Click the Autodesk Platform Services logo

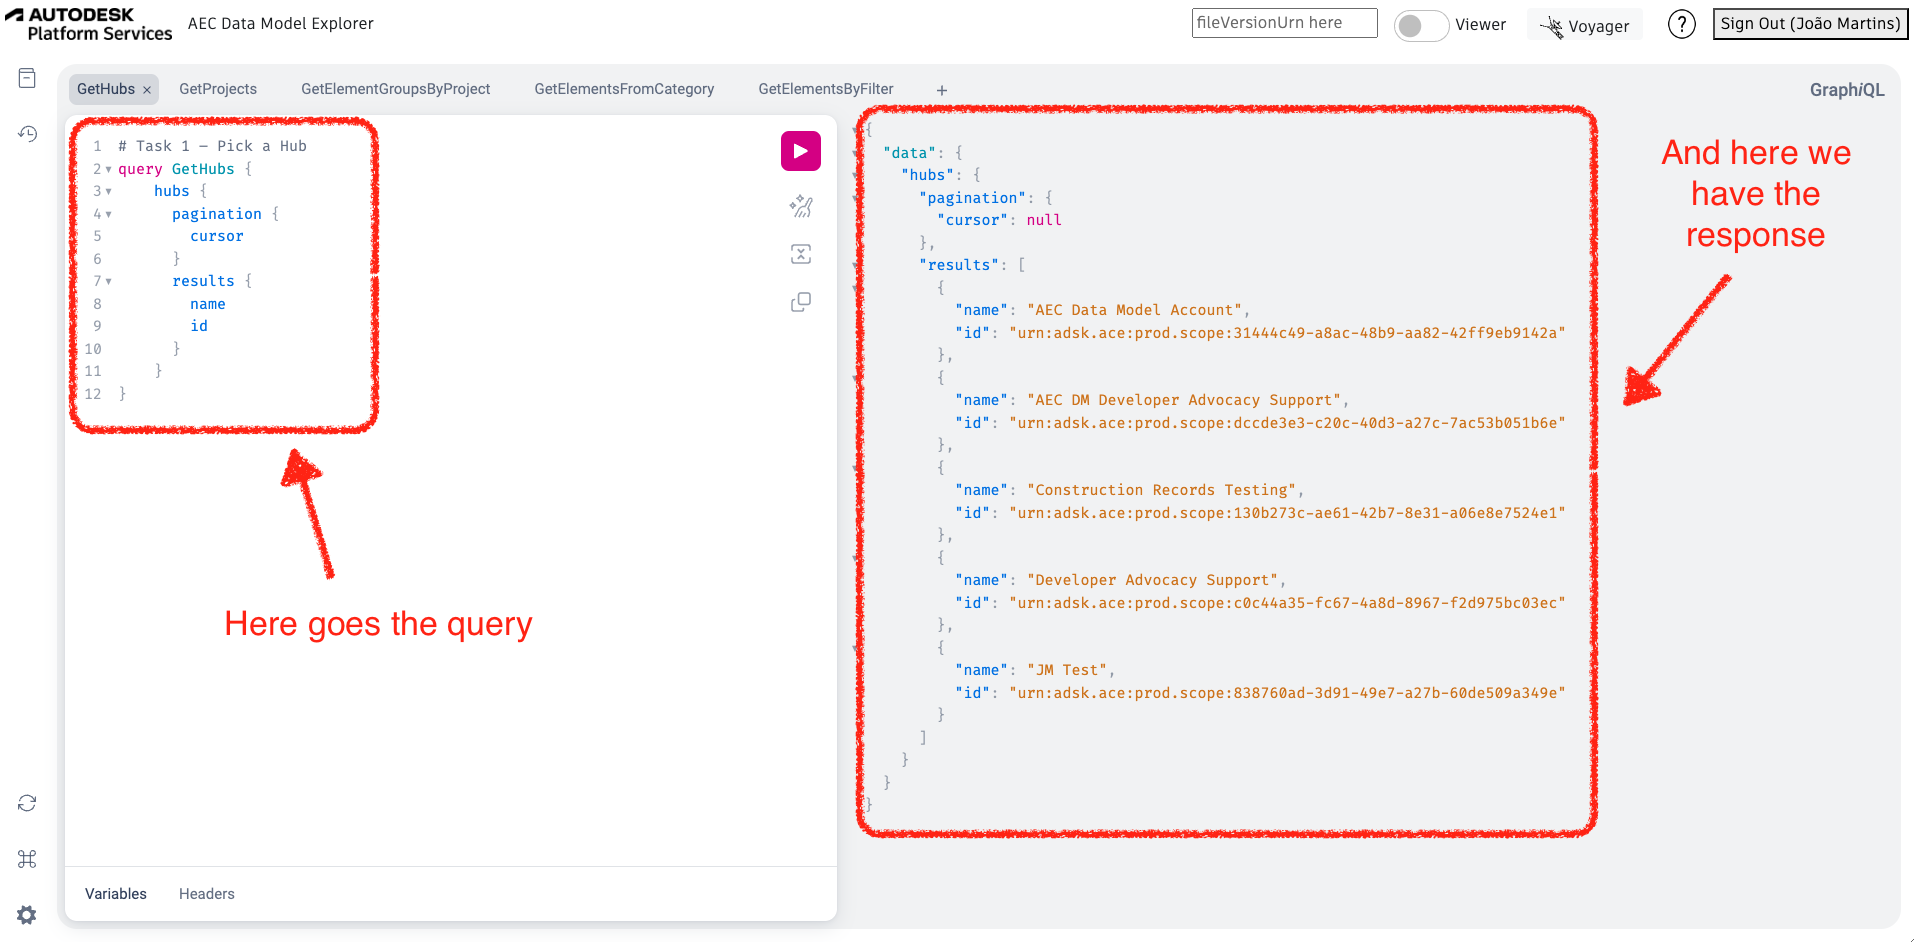pyautogui.click(x=88, y=24)
